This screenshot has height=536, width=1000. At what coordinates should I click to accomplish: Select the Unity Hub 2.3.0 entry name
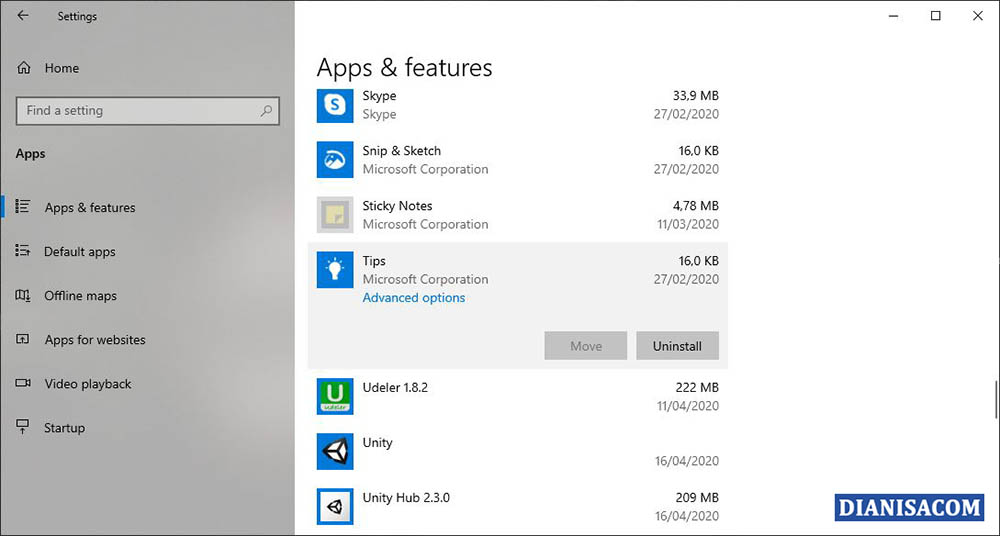(x=406, y=497)
